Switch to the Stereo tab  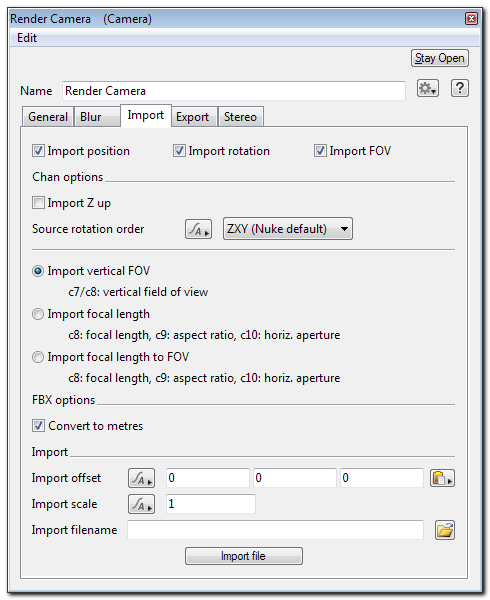pos(241,117)
